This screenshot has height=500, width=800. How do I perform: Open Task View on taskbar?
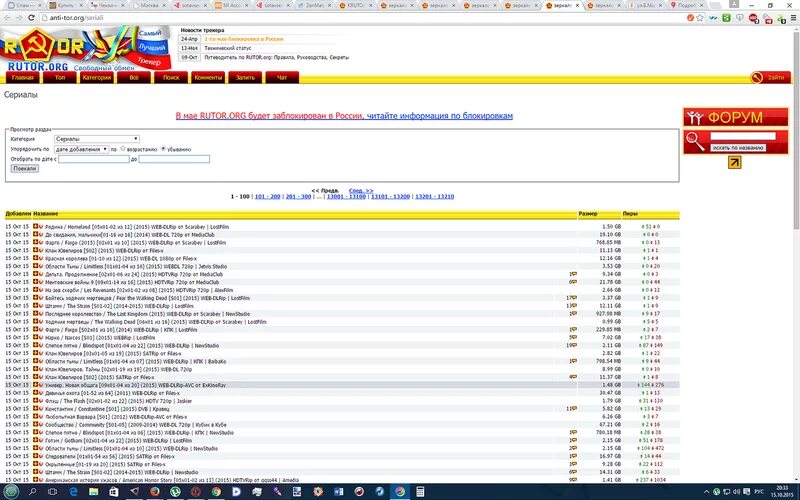pos(52,492)
